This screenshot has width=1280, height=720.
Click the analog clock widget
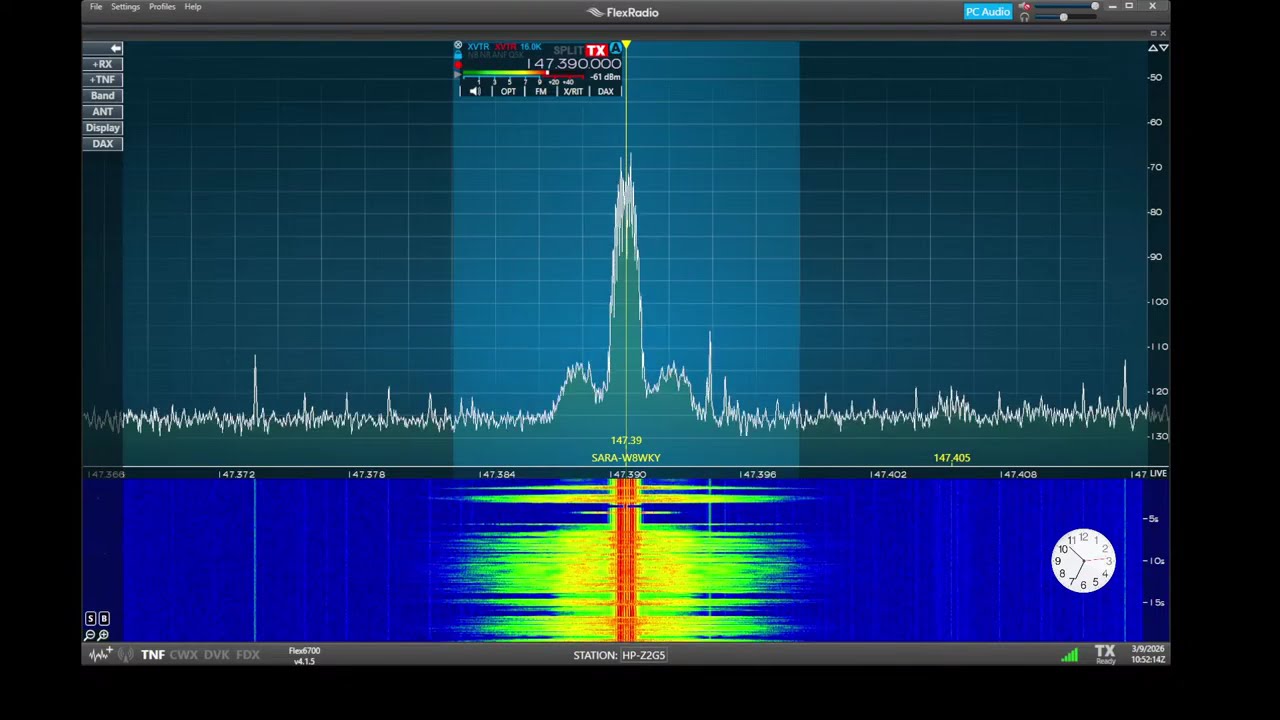1083,561
